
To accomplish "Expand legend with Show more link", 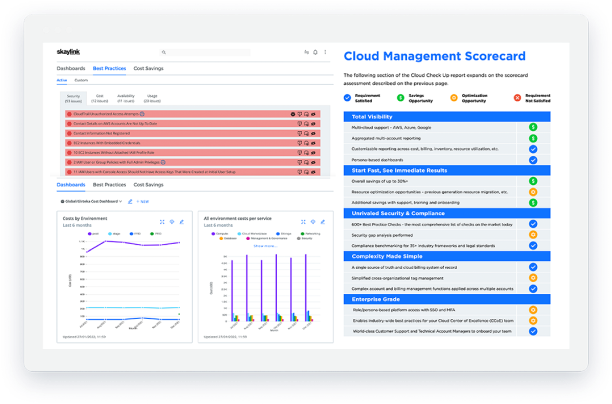I will pyautogui.click(x=264, y=244).
